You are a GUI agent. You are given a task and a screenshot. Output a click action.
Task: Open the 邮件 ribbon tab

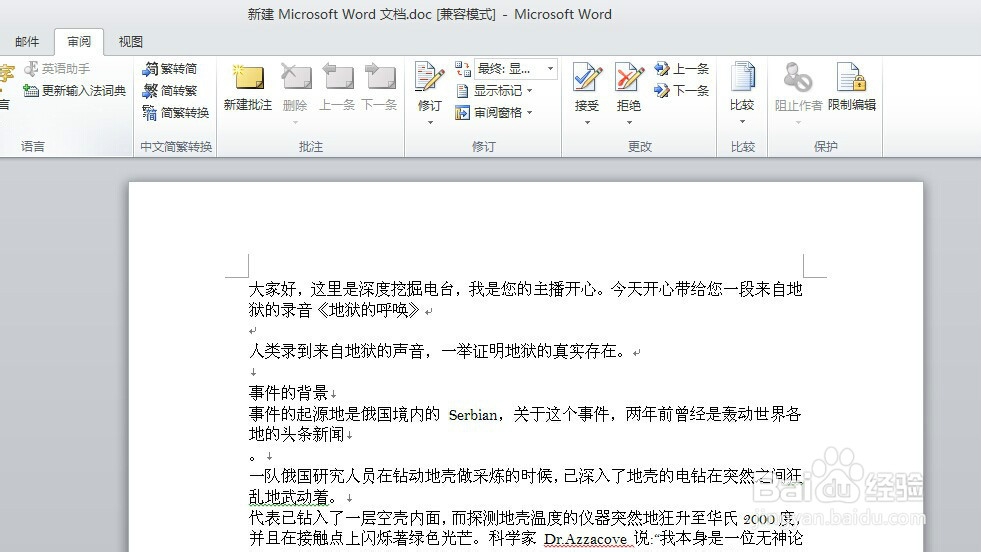pyautogui.click(x=27, y=42)
